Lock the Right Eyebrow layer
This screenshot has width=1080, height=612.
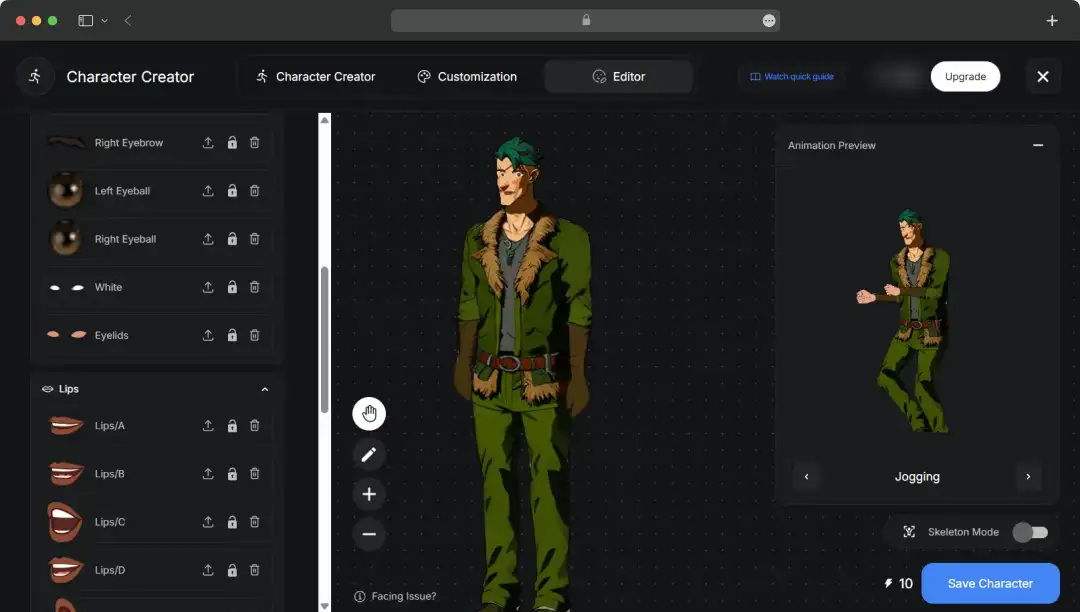[231, 142]
